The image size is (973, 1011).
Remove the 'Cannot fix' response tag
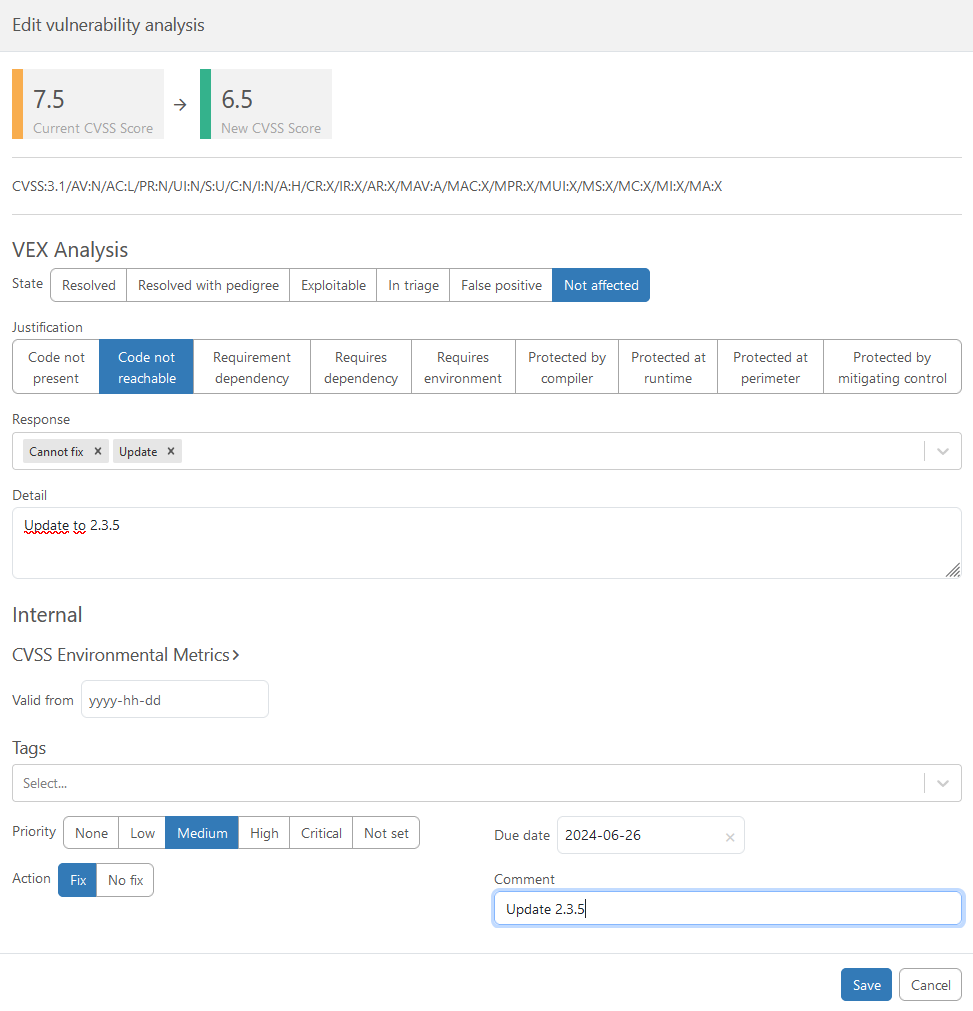97,451
